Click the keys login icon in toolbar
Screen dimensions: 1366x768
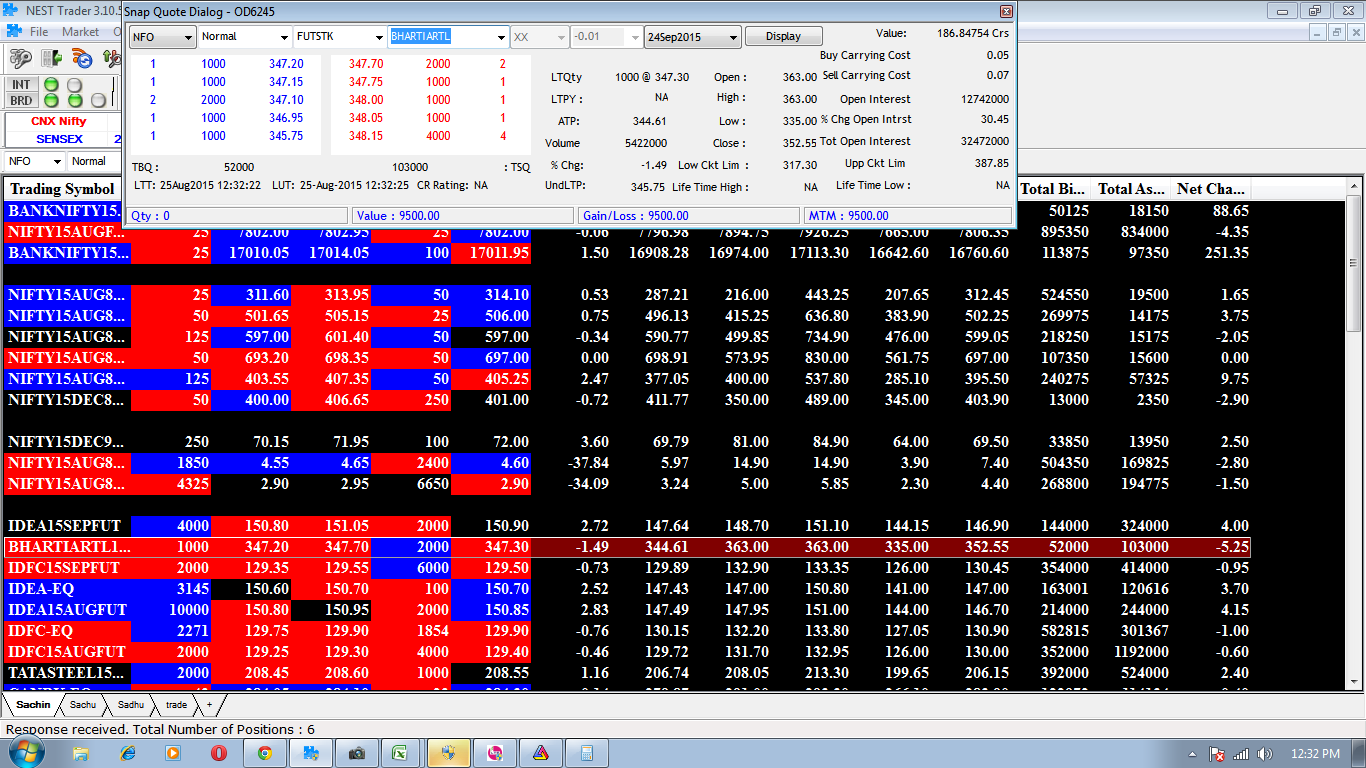pos(20,59)
